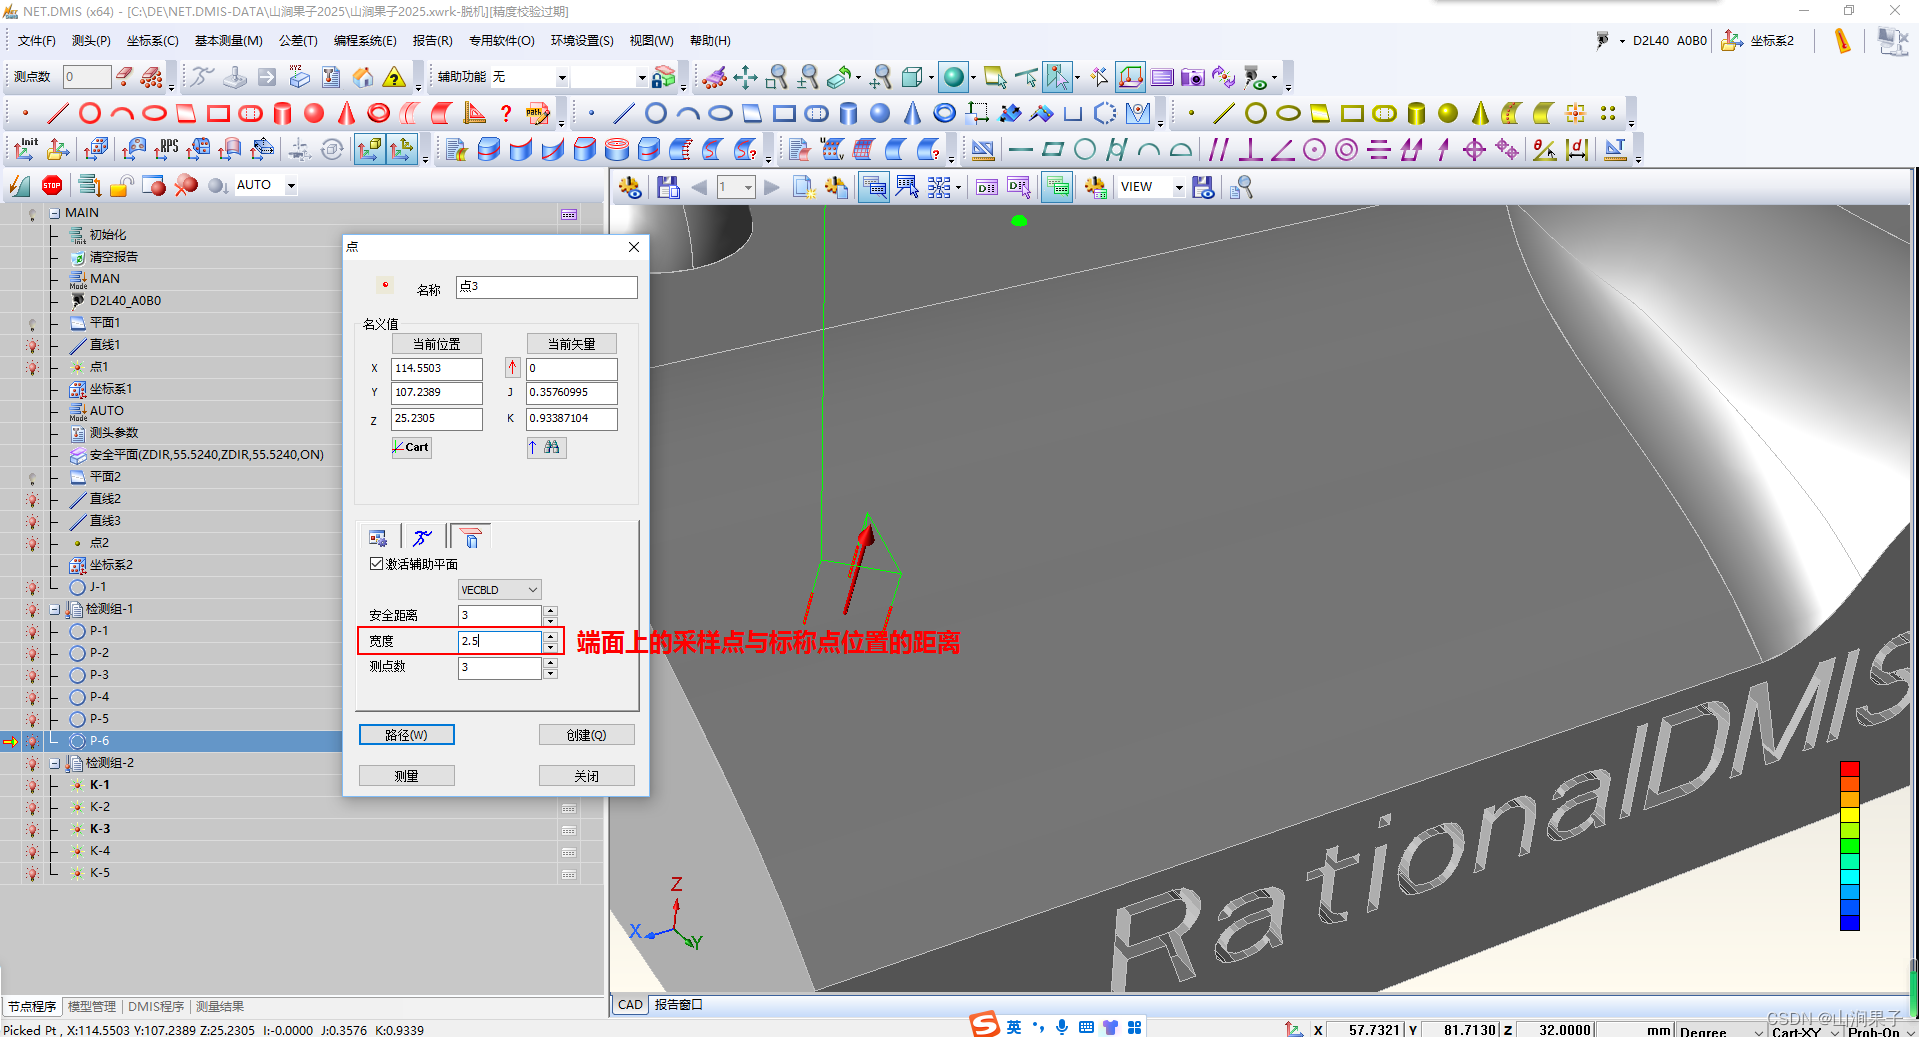Open the VIEW dropdown in report toolbar

click(x=1179, y=187)
